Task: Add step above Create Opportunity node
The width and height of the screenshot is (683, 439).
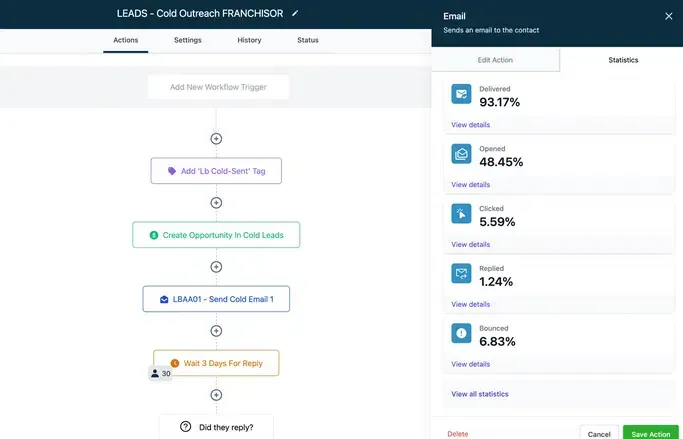Action: tap(216, 203)
